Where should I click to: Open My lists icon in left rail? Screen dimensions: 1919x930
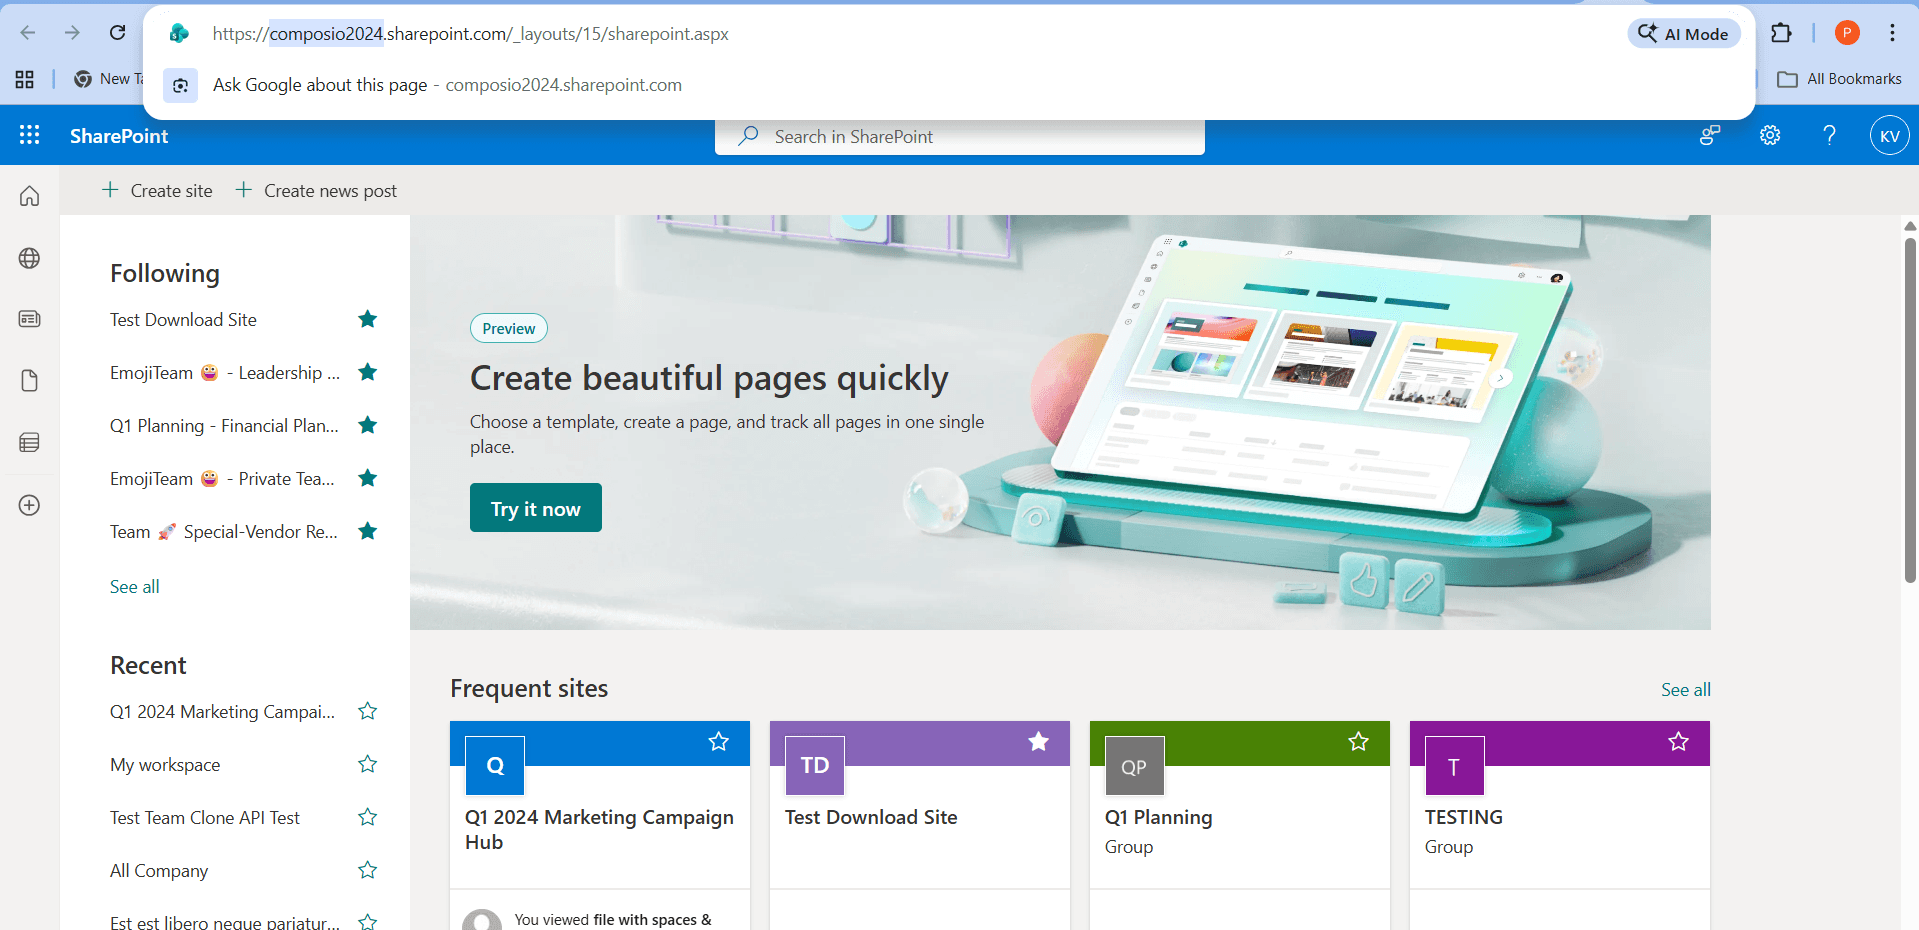[x=30, y=442]
